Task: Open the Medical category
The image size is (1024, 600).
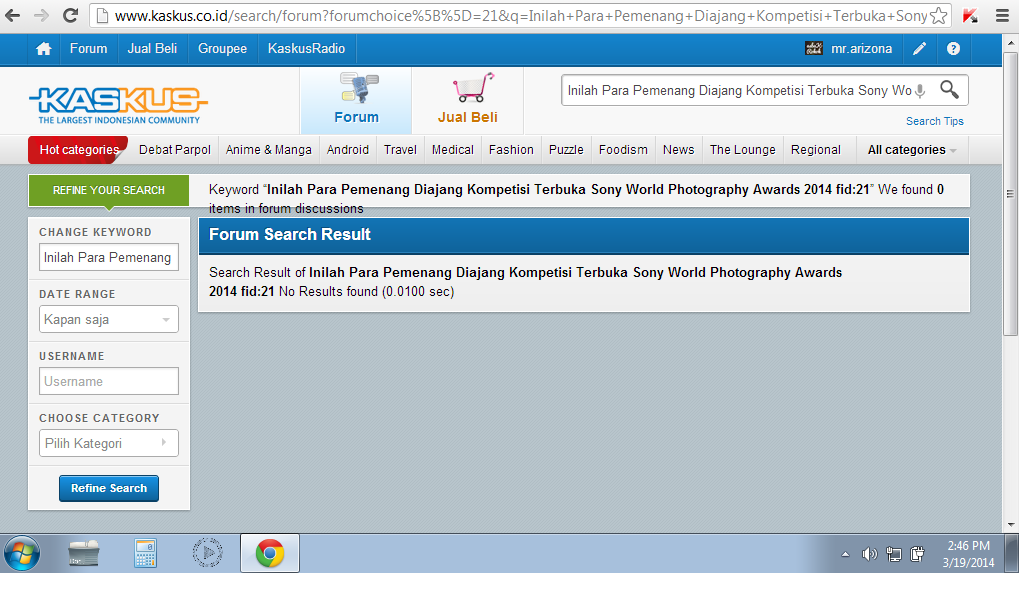Action: coord(453,150)
